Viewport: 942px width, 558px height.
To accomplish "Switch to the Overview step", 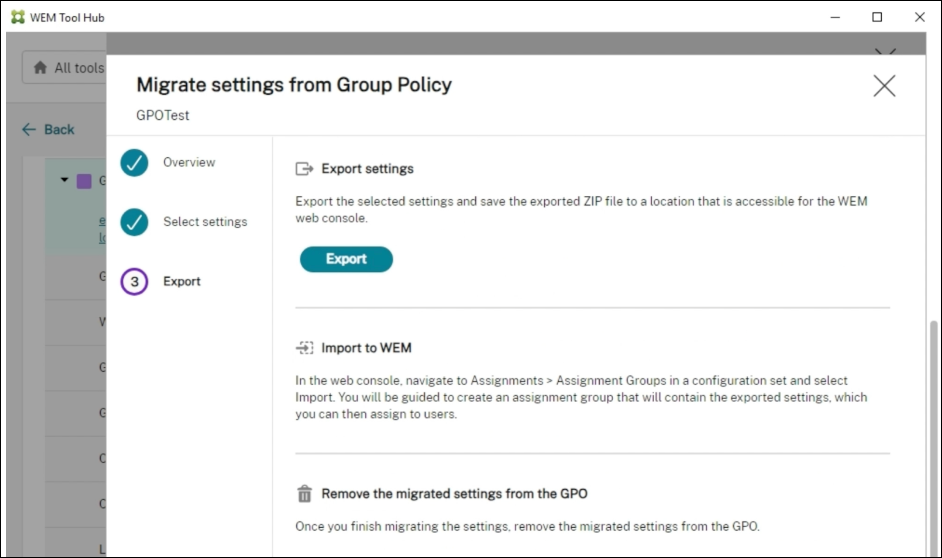I will pyautogui.click(x=189, y=162).
